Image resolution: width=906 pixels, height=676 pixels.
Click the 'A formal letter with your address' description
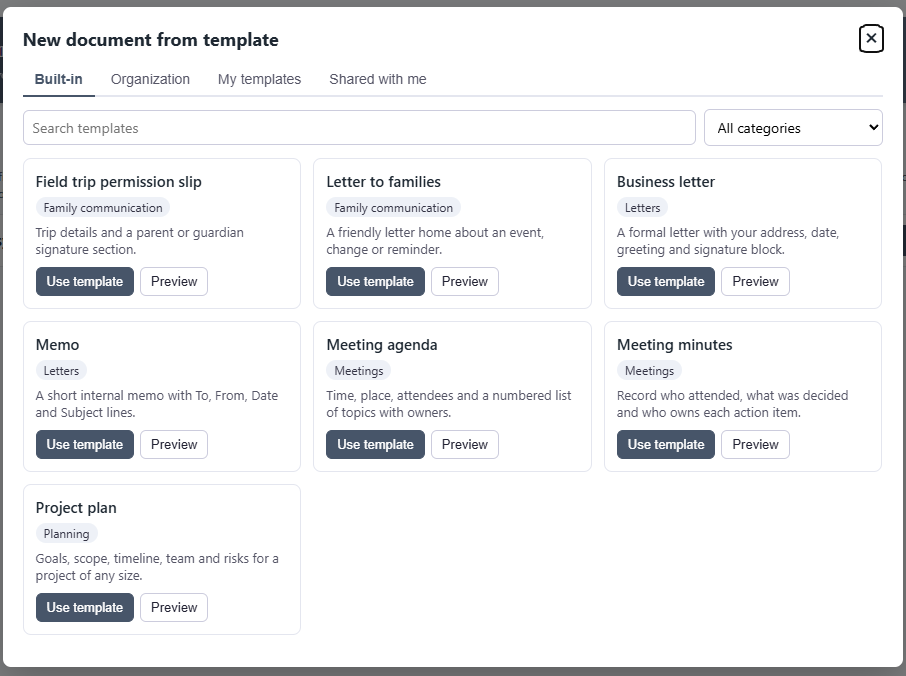728,241
